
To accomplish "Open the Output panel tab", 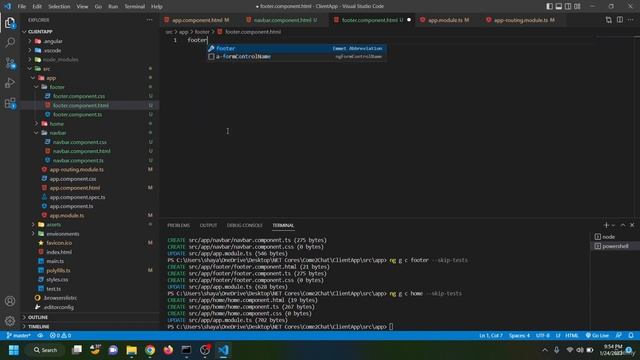I will (x=208, y=225).
